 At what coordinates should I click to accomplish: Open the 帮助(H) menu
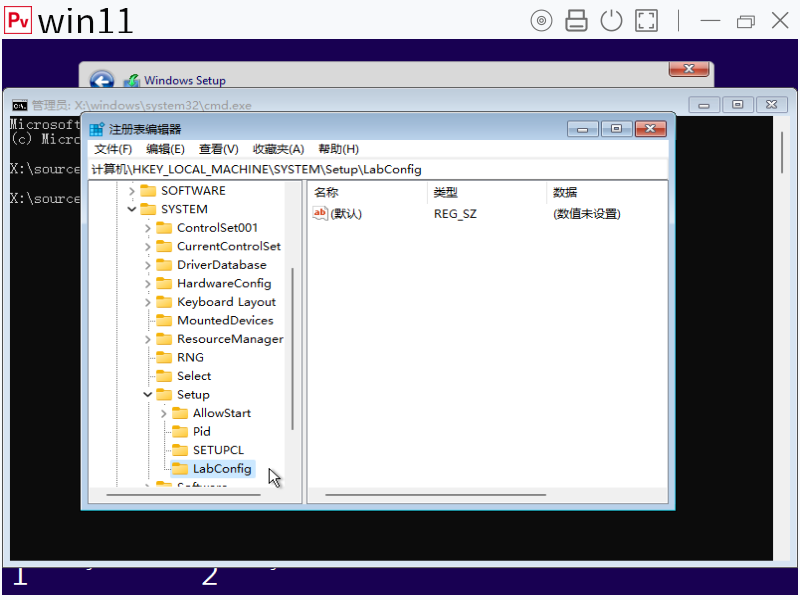coord(338,149)
